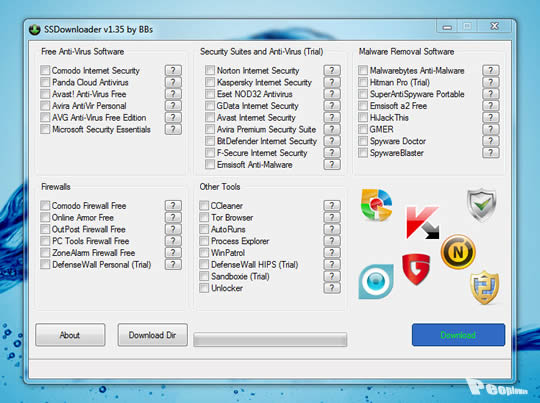Click the G Data red shield logo
This screenshot has height=403, width=540.
click(416, 269)
